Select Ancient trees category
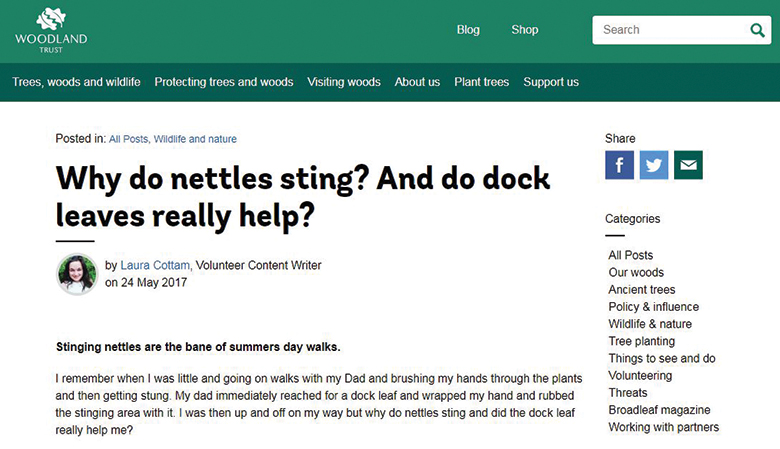 coord(642,290)
